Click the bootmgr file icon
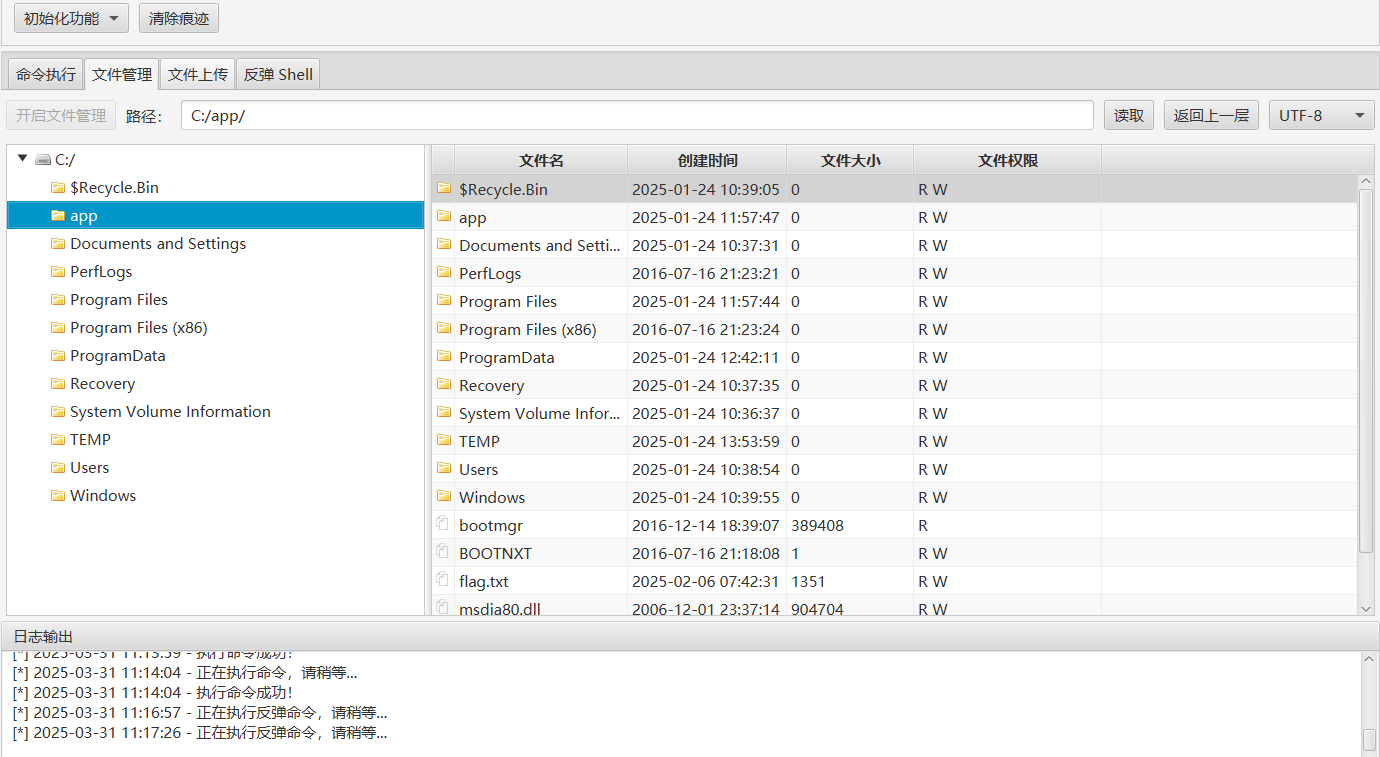This screenshot has height=757, width=1380. pos(443,524)
